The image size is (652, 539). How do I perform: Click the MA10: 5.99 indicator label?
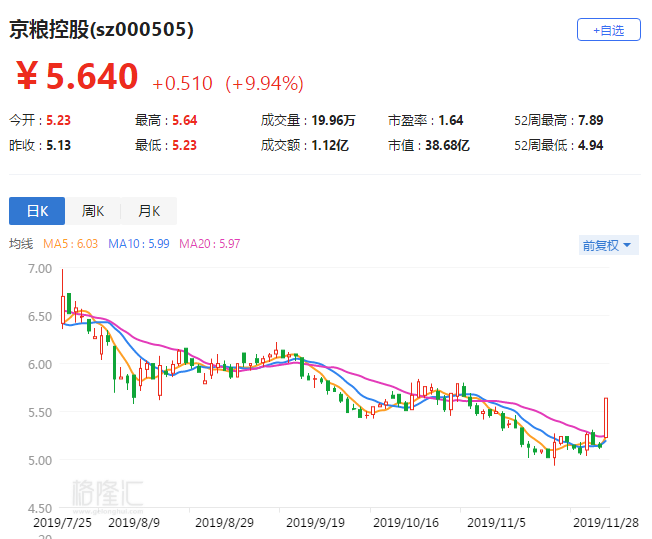point(139,244)
